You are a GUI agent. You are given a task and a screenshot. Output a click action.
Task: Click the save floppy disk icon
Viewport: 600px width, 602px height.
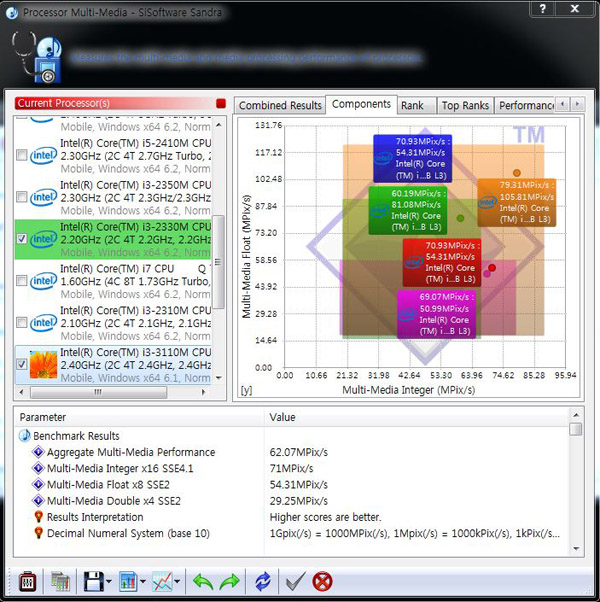[93, 580]
